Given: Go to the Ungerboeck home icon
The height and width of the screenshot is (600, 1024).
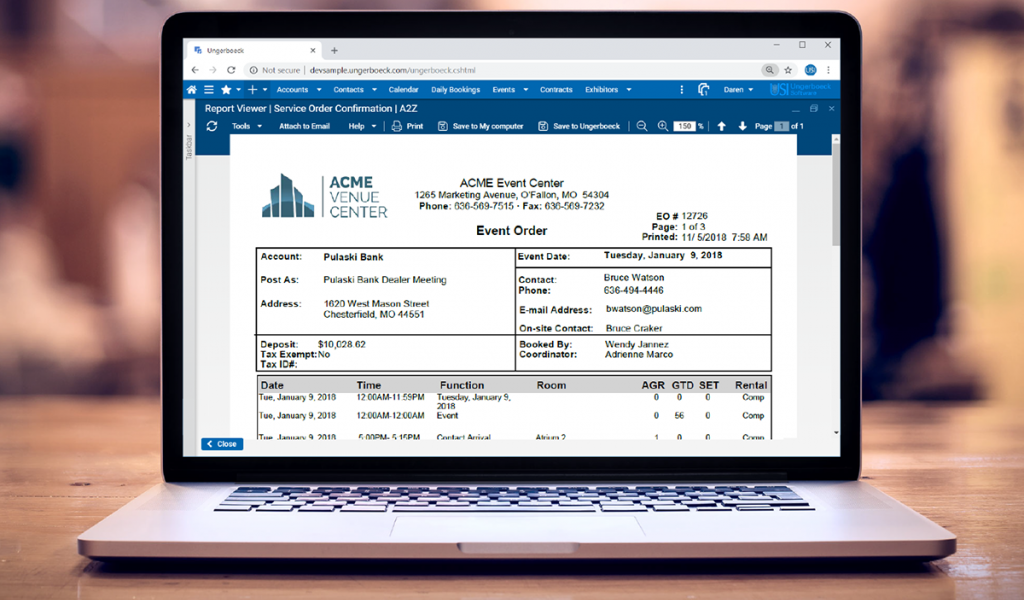Looking at the screenshot, I should [192, 90].
